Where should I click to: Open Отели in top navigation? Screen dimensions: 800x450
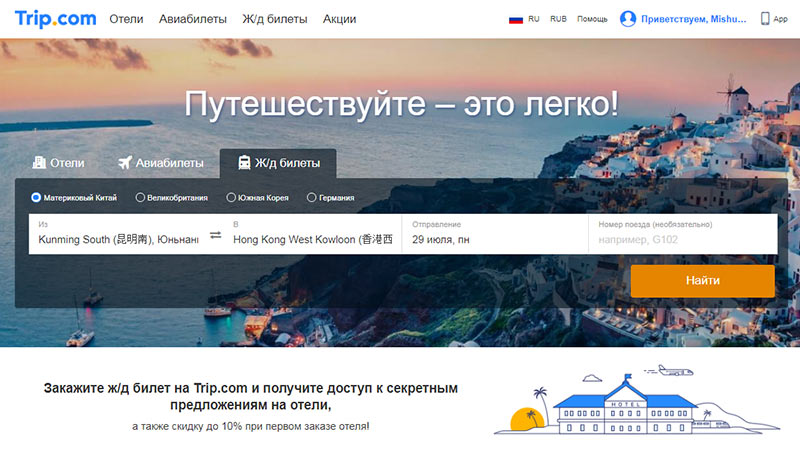126,19
